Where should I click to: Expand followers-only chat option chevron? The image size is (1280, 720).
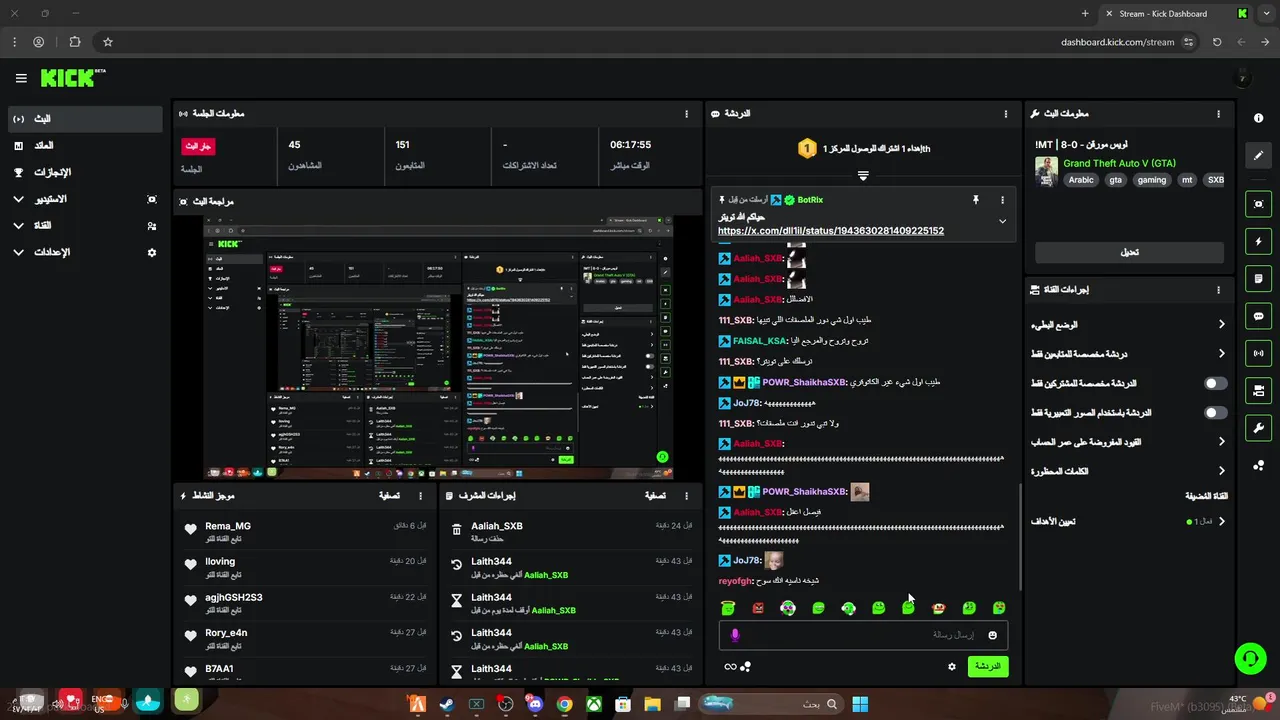[1221, 353]
